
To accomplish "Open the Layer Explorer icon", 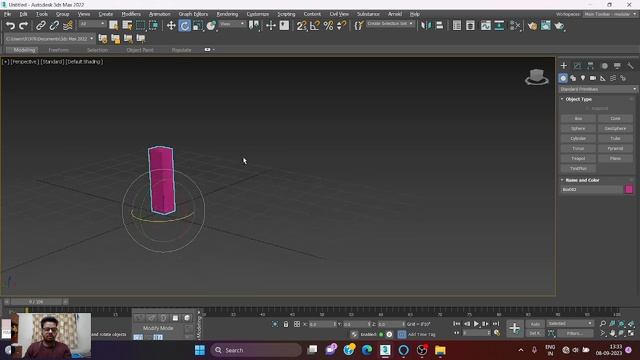I will [470, 26].
